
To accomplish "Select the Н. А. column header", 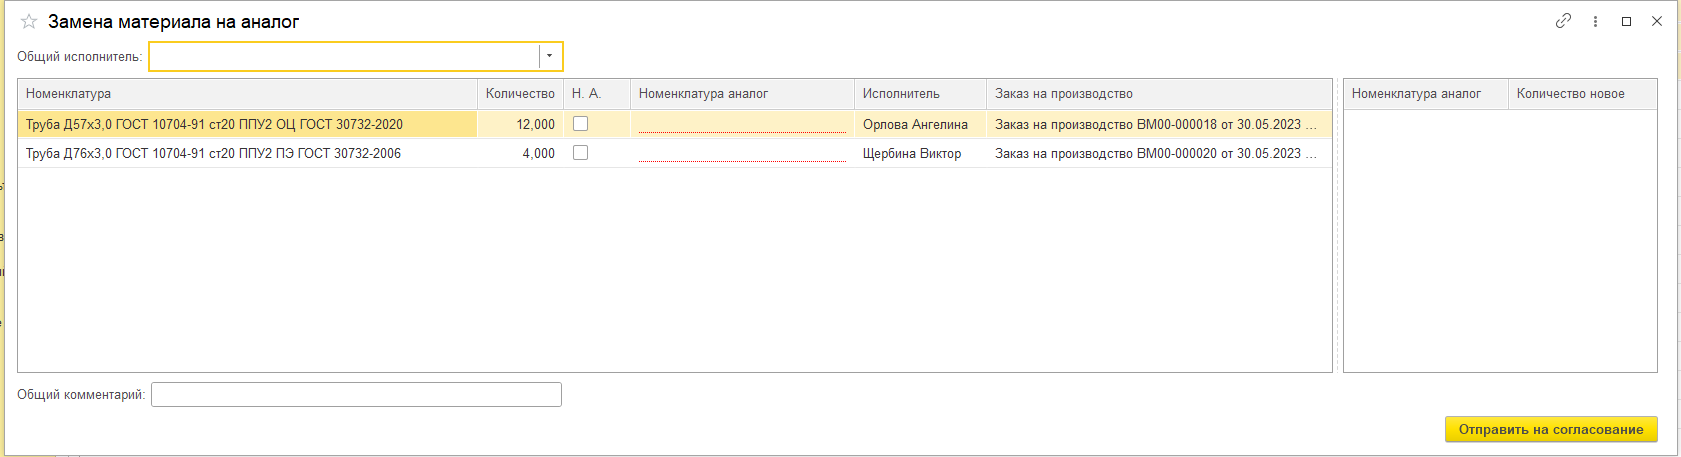I will [x=597, y=94].
